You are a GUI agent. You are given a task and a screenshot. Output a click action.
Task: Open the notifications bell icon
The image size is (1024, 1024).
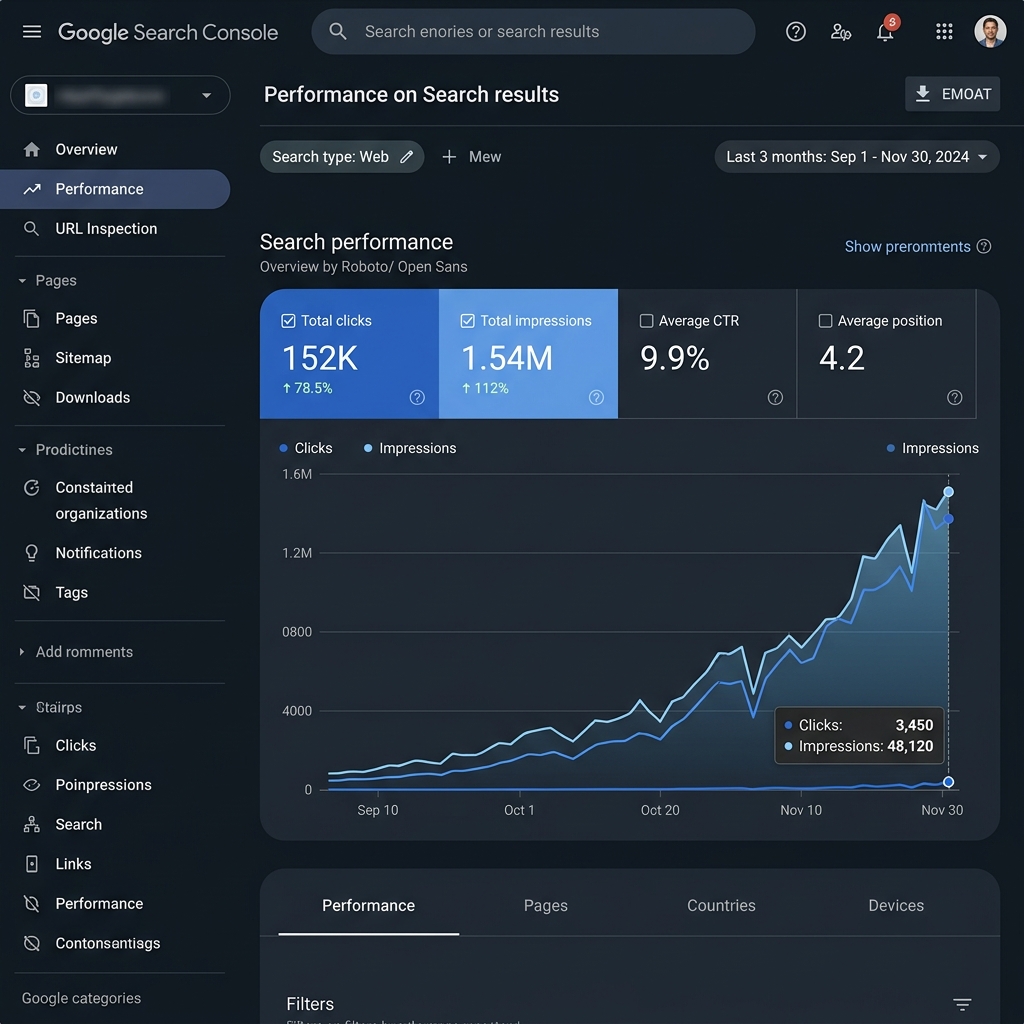coord(885,31)
